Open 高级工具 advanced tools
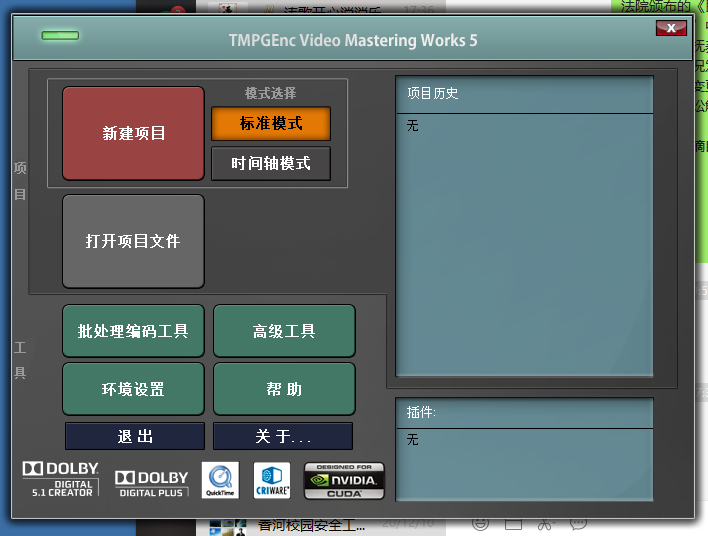The height and width of the screenshot is (536, 708). 284,331
